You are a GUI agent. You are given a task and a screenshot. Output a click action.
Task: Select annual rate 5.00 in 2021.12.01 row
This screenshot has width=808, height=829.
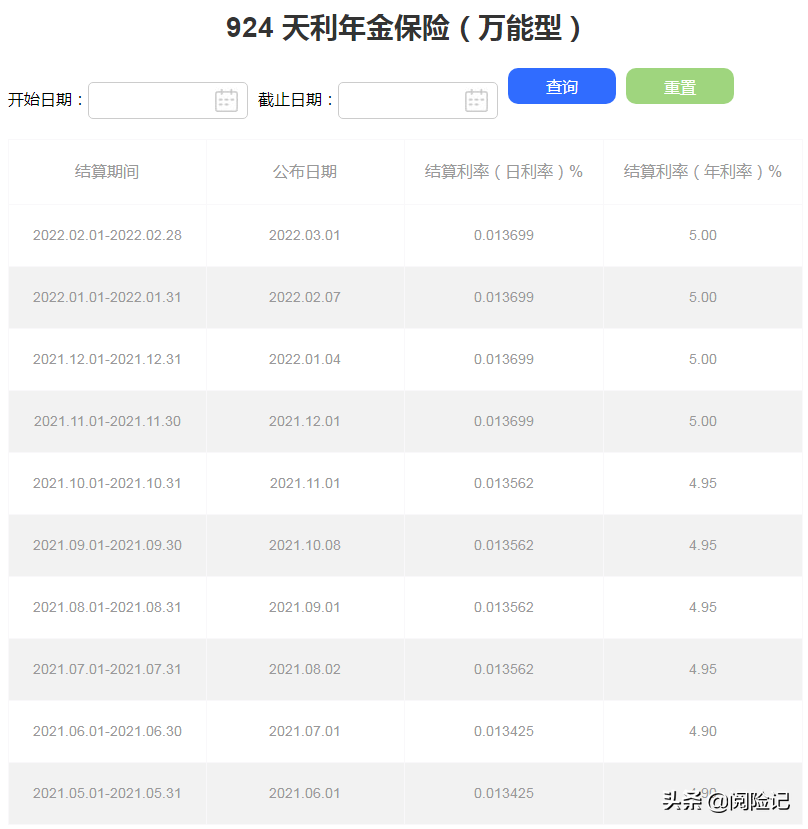(x=703, y=421)
